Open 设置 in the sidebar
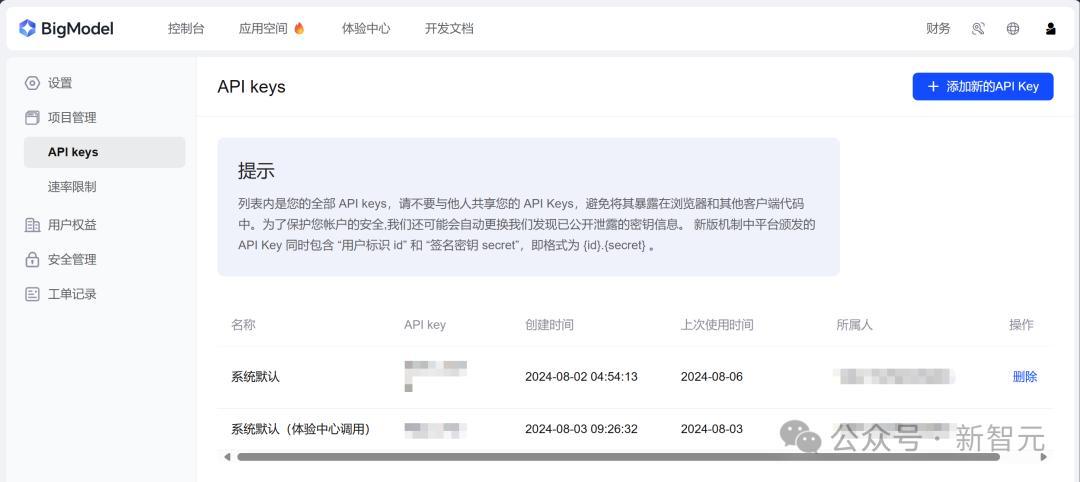Screen dimensions: 1080x482 click(60, 83)
